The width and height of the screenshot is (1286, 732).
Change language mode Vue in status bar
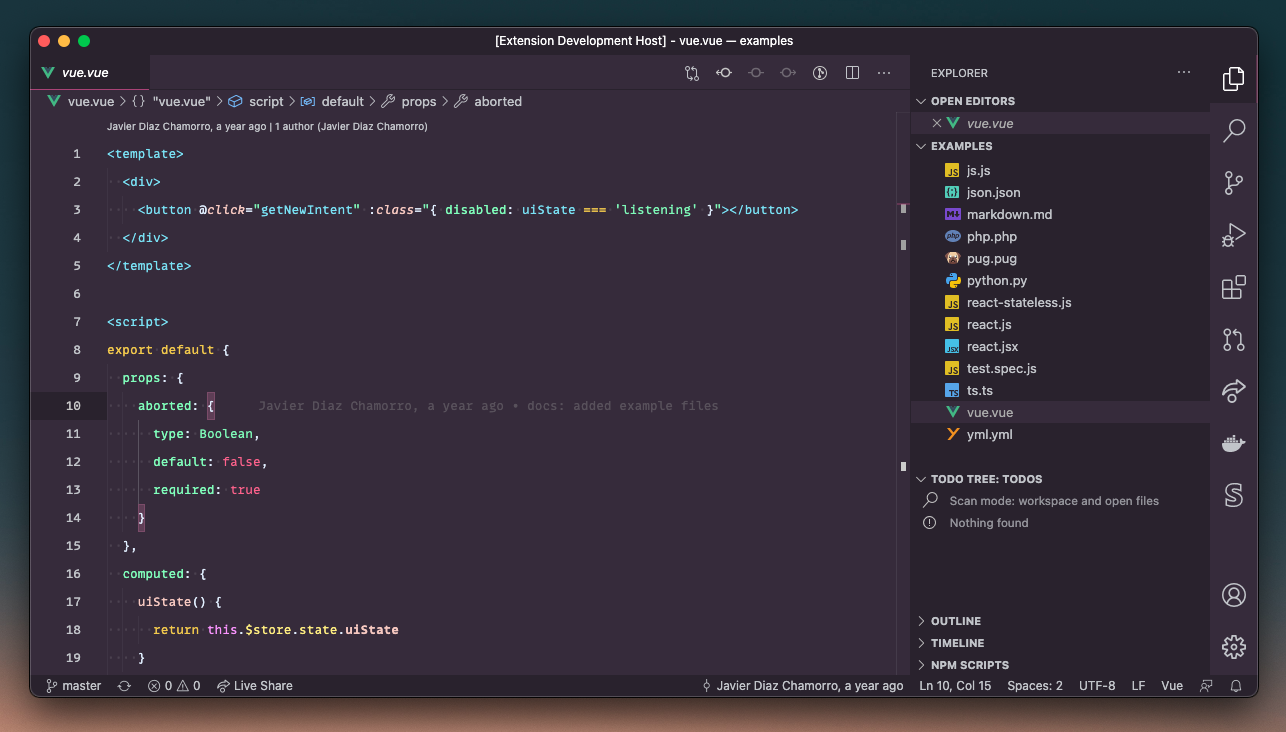click(1172, 686)
